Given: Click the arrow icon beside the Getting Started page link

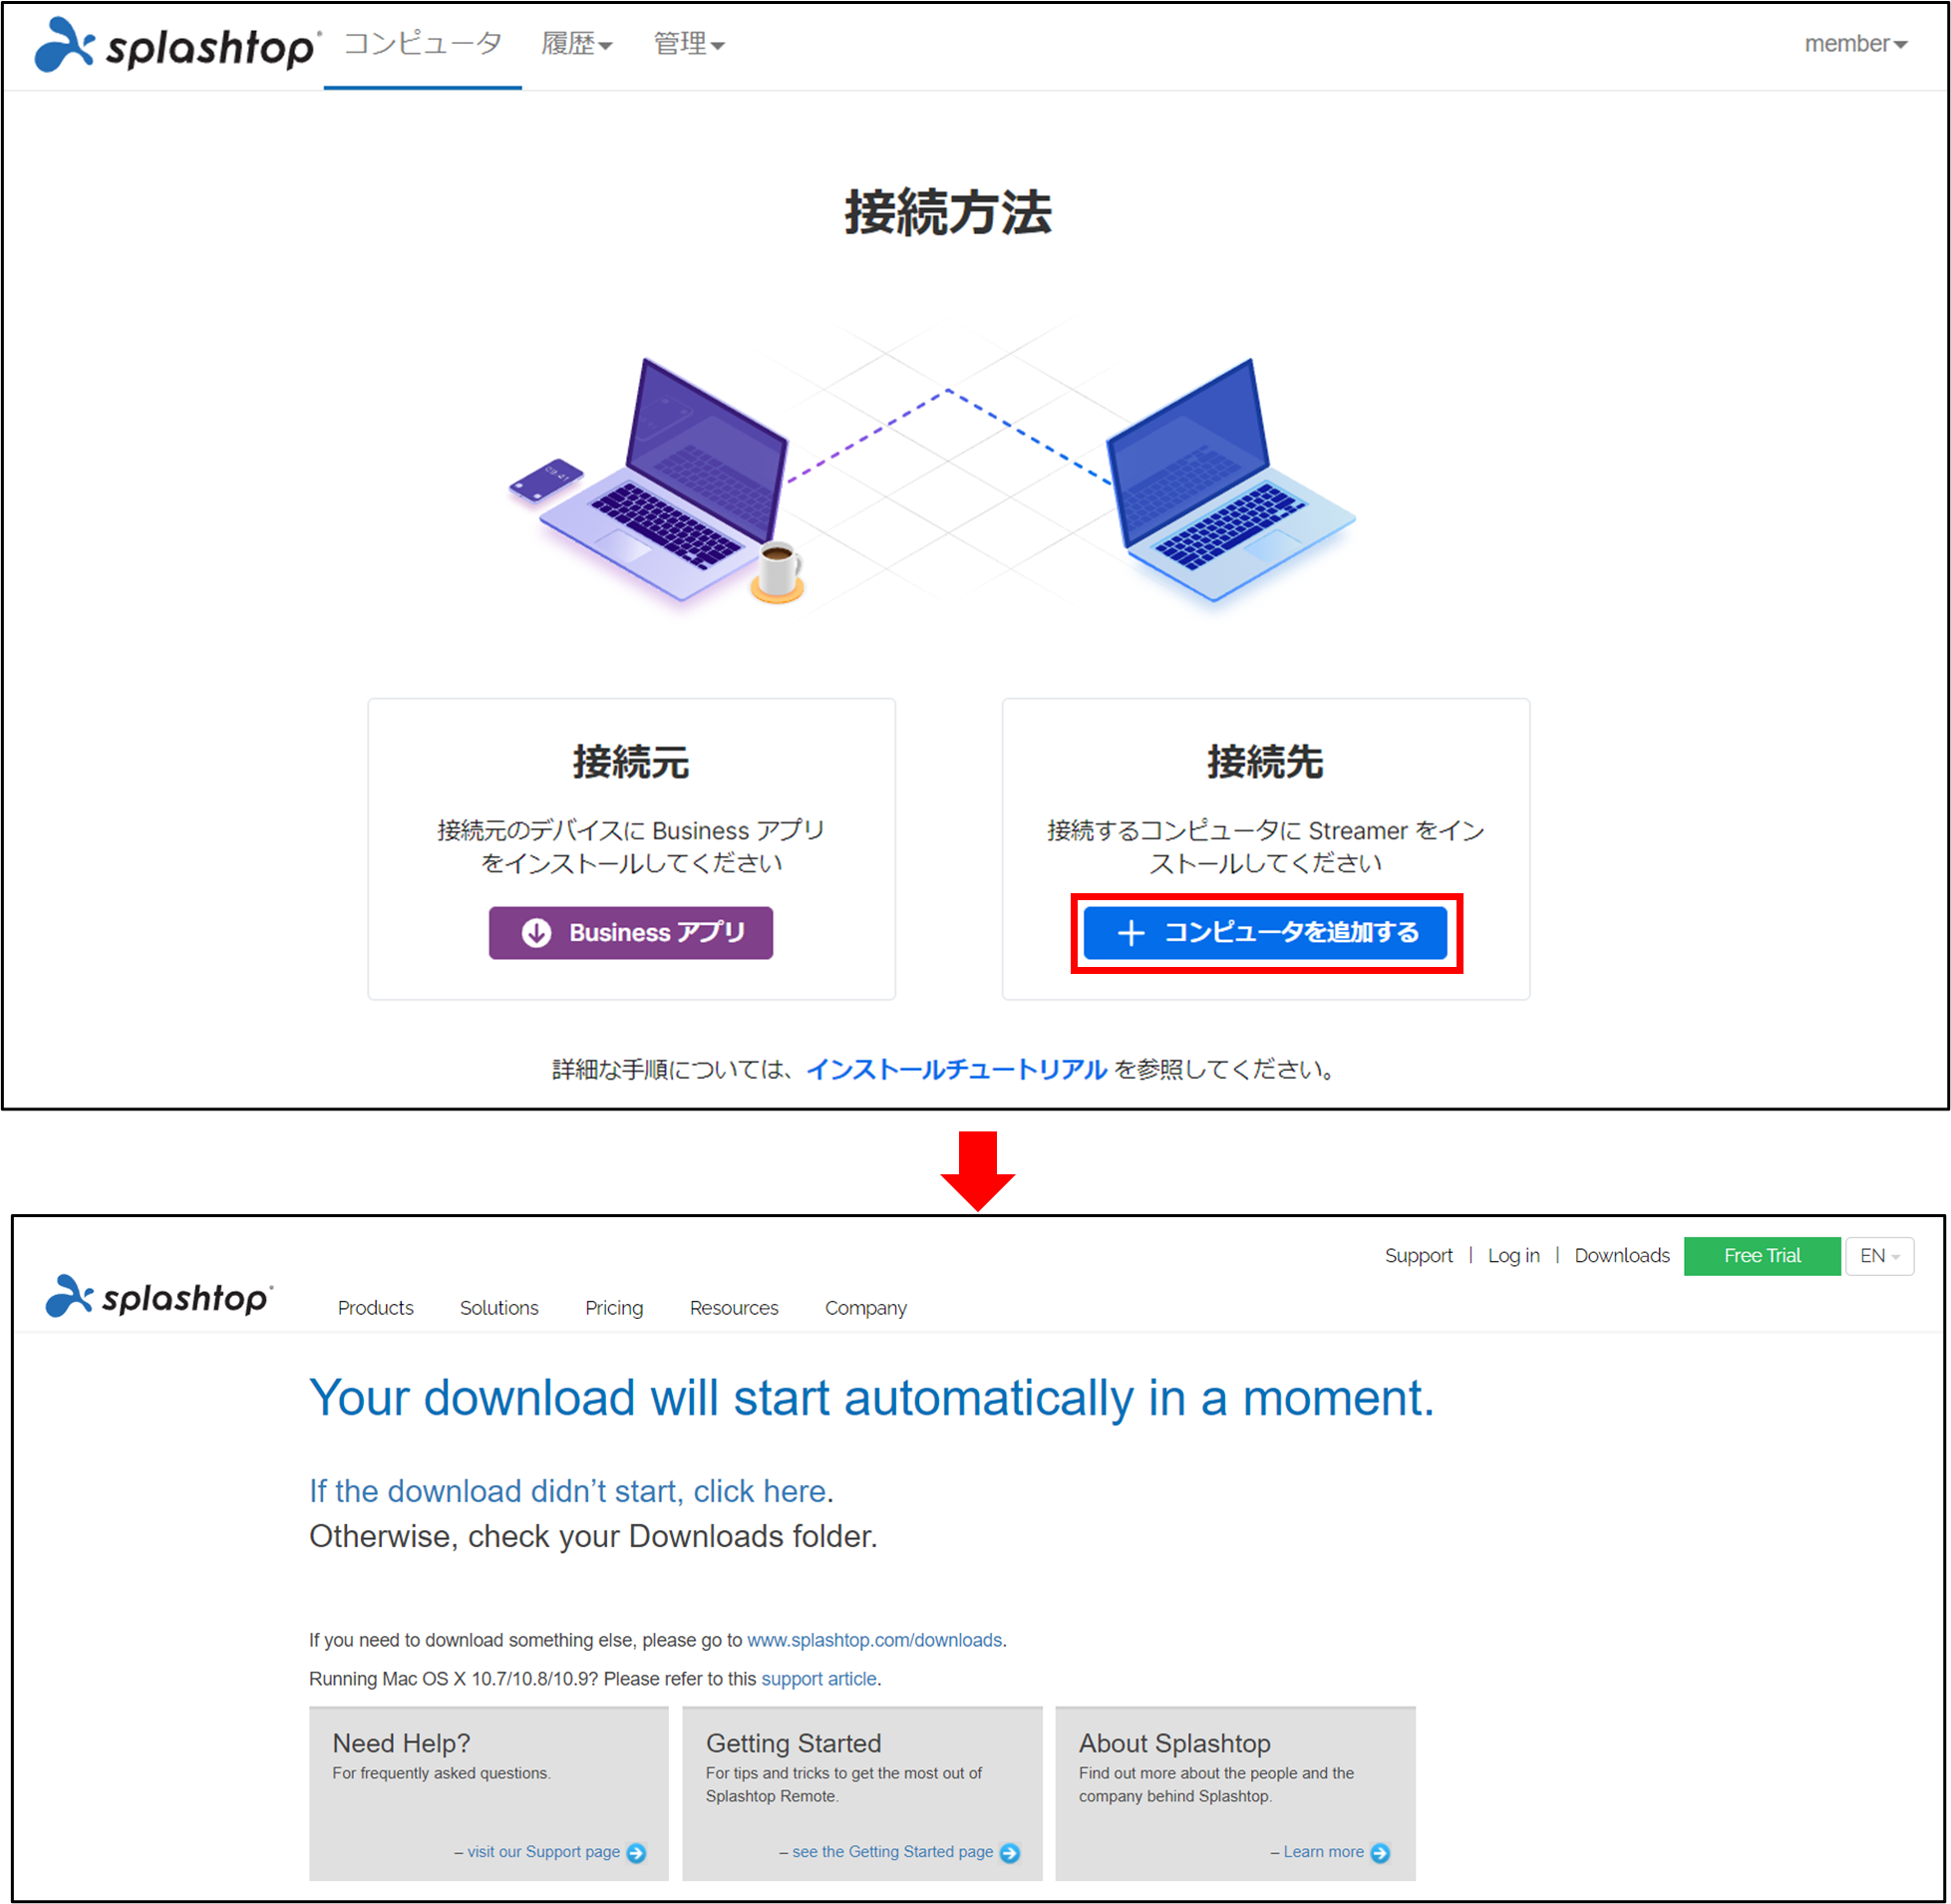Looking at the screenshot, I should point(1010,1852).
